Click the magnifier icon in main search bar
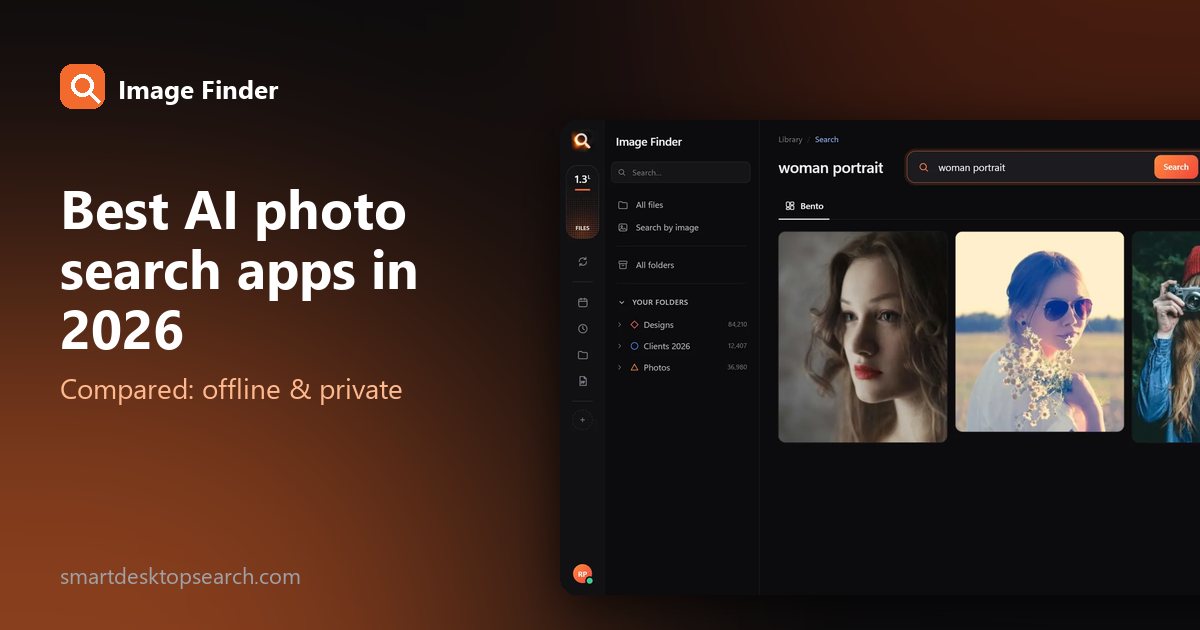 tap(924, 168)
